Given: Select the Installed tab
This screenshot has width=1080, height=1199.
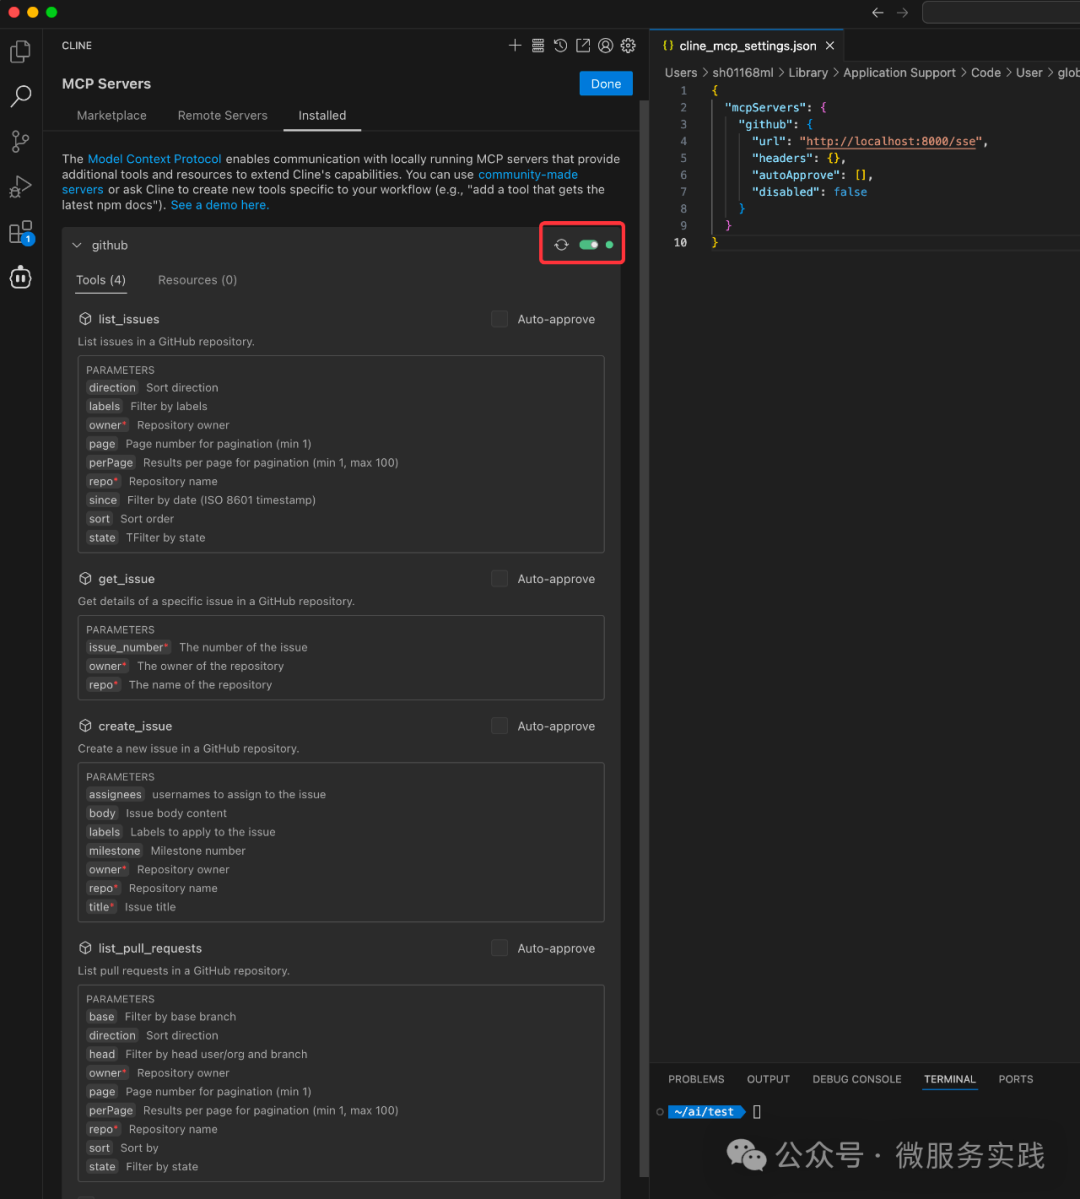Looking at the screenshot, I should tap(322, 115).
